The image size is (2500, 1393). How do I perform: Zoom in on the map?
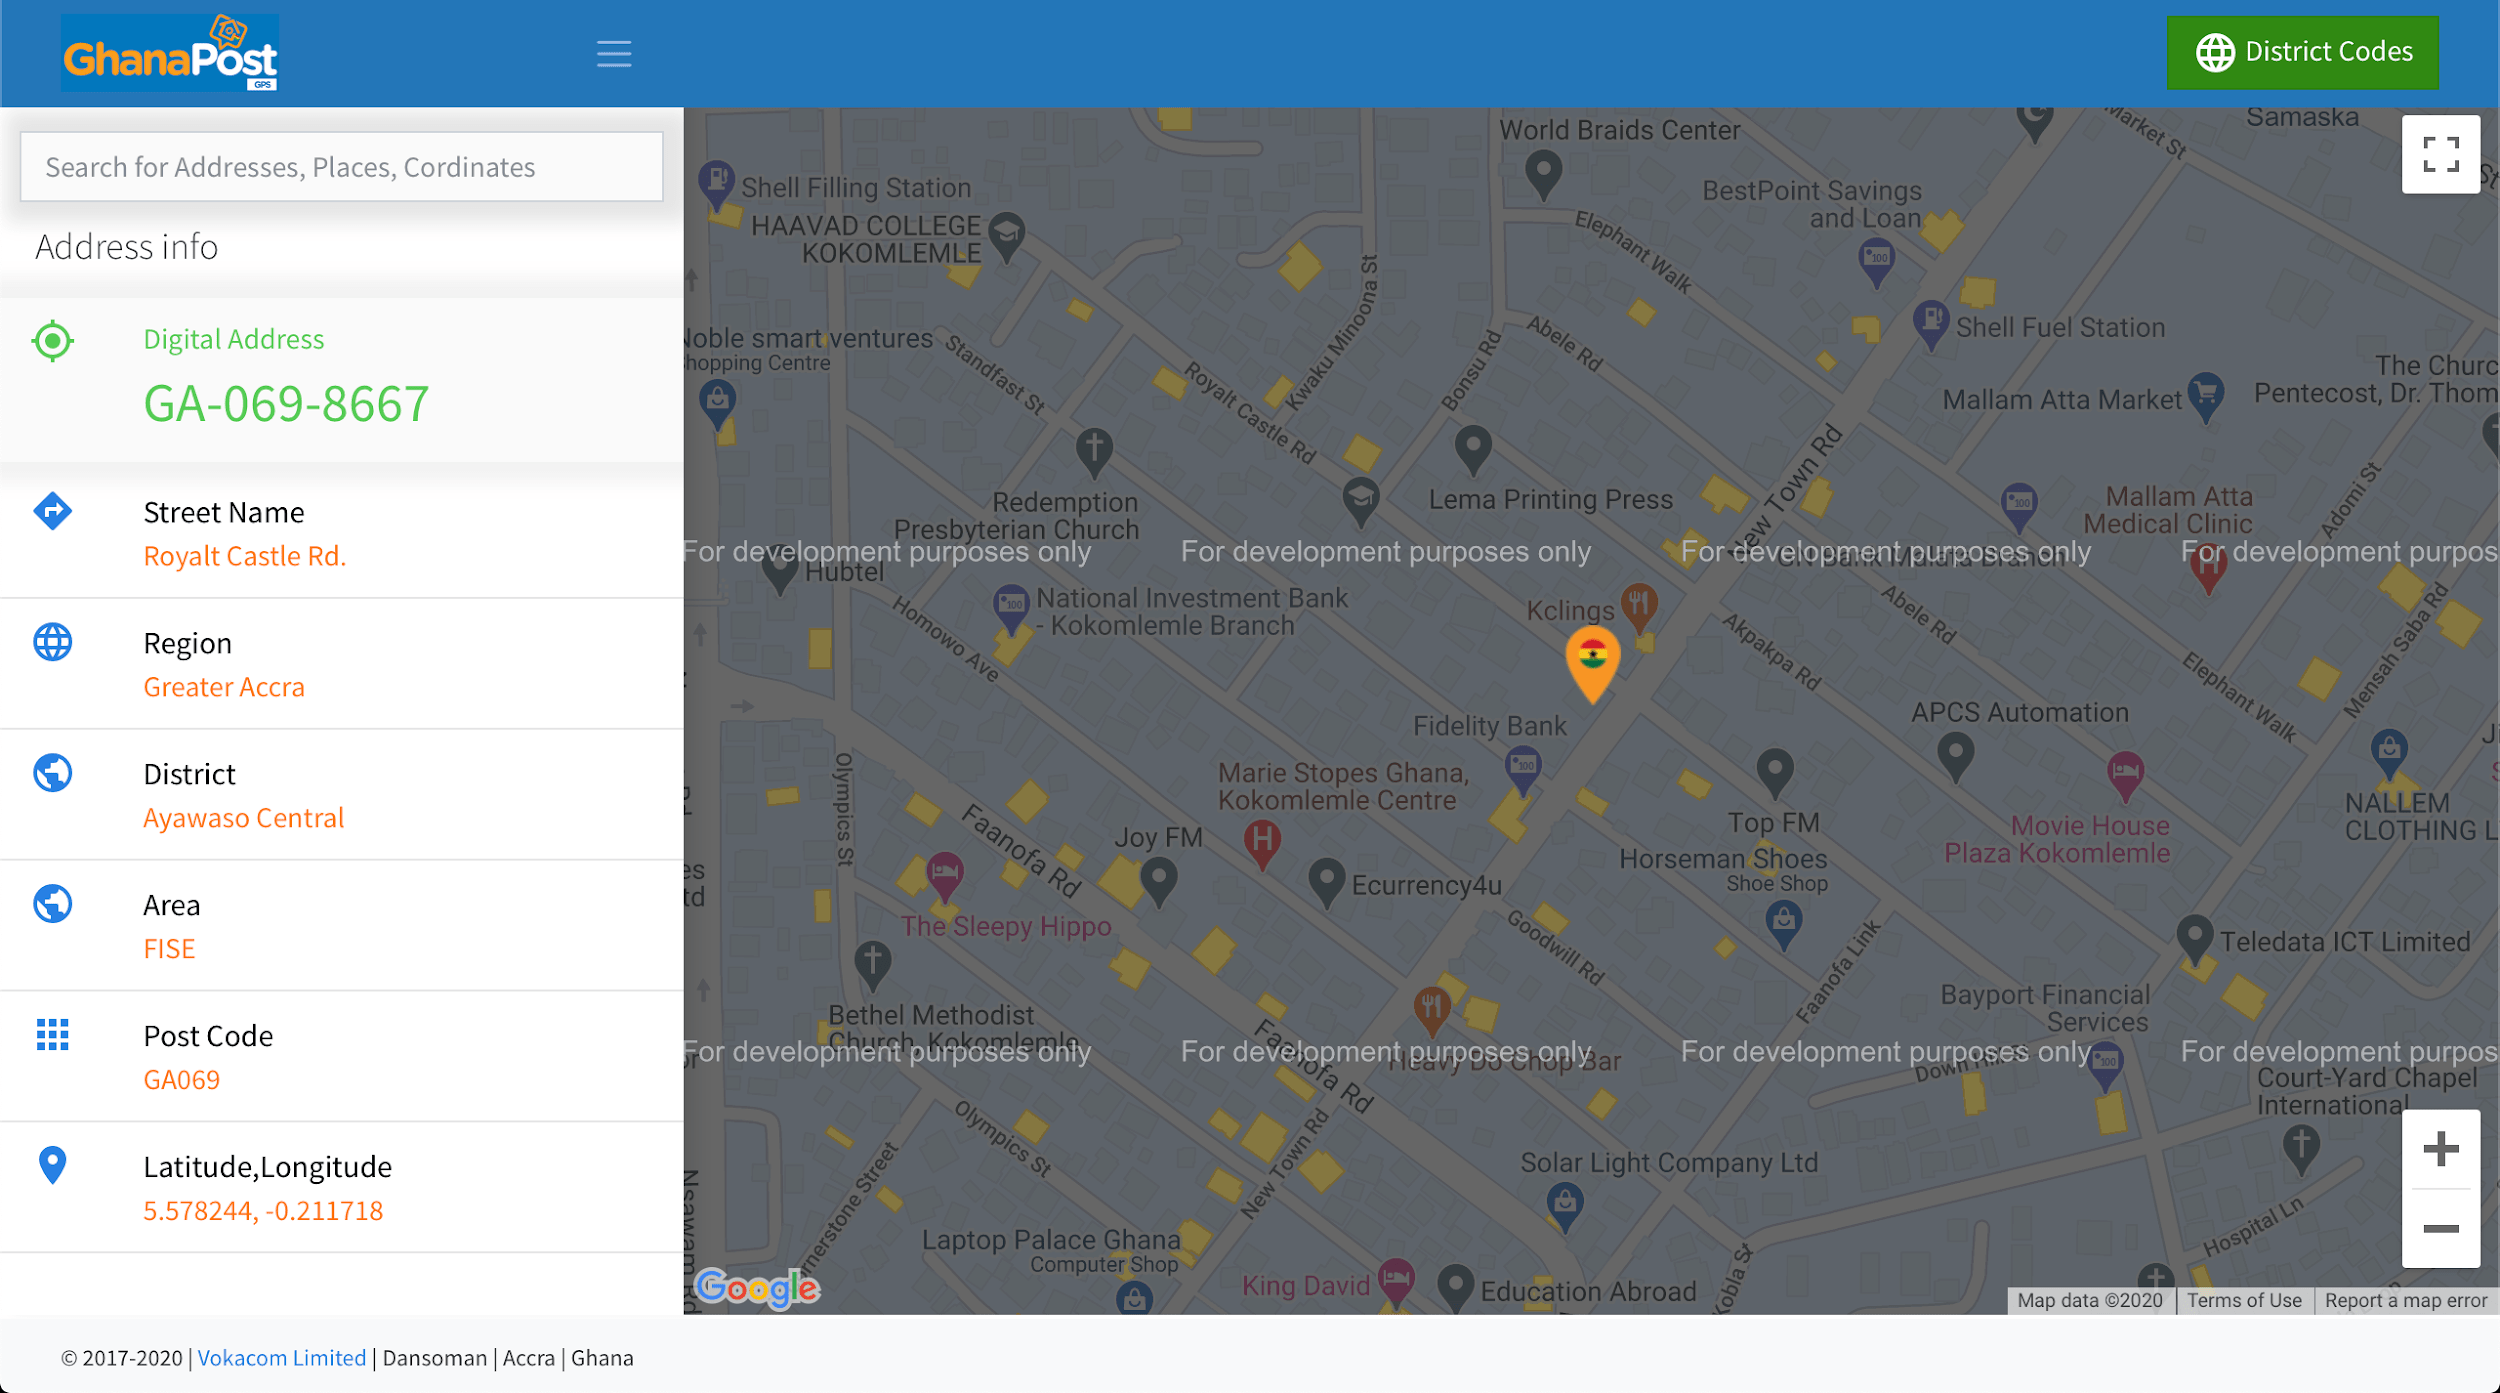point(2441,1149)
